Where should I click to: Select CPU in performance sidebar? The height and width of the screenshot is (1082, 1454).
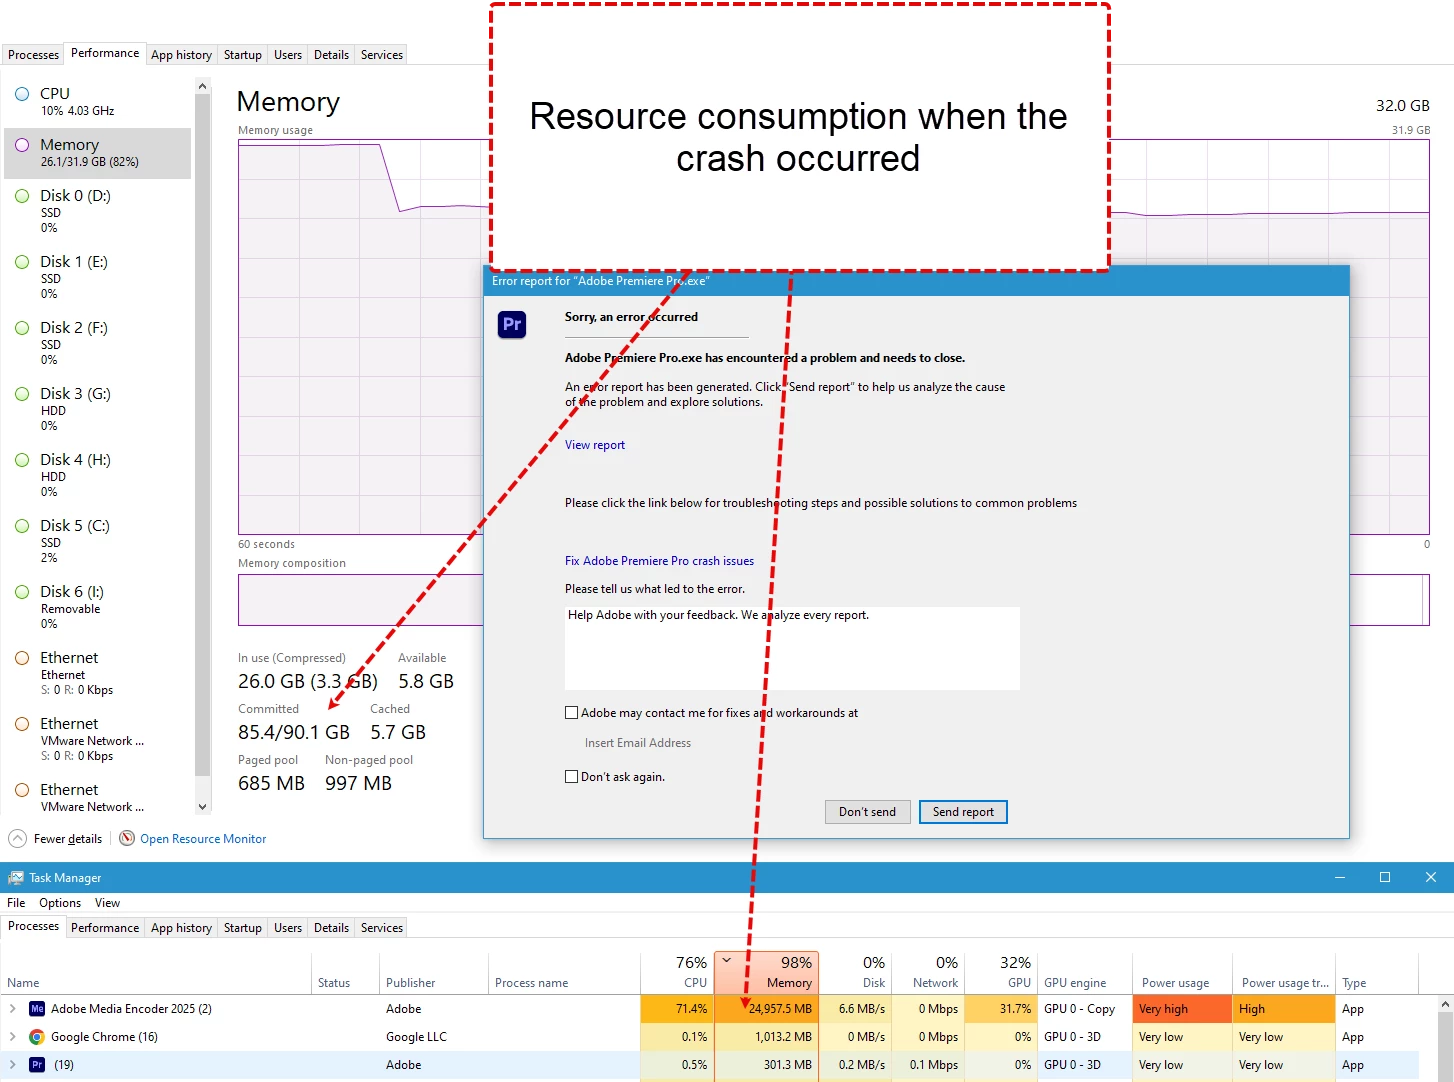click(x=97, y=101)
